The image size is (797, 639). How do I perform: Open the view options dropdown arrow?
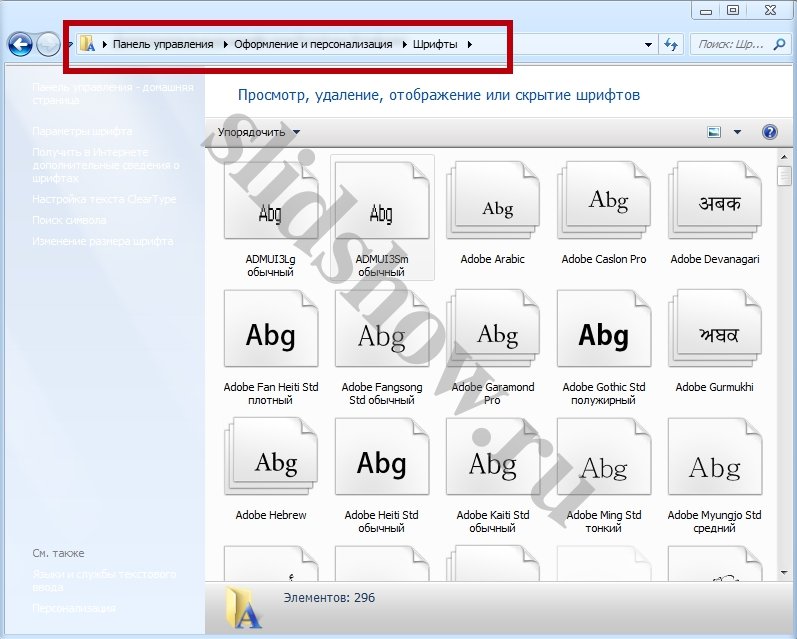click(737, 132)
